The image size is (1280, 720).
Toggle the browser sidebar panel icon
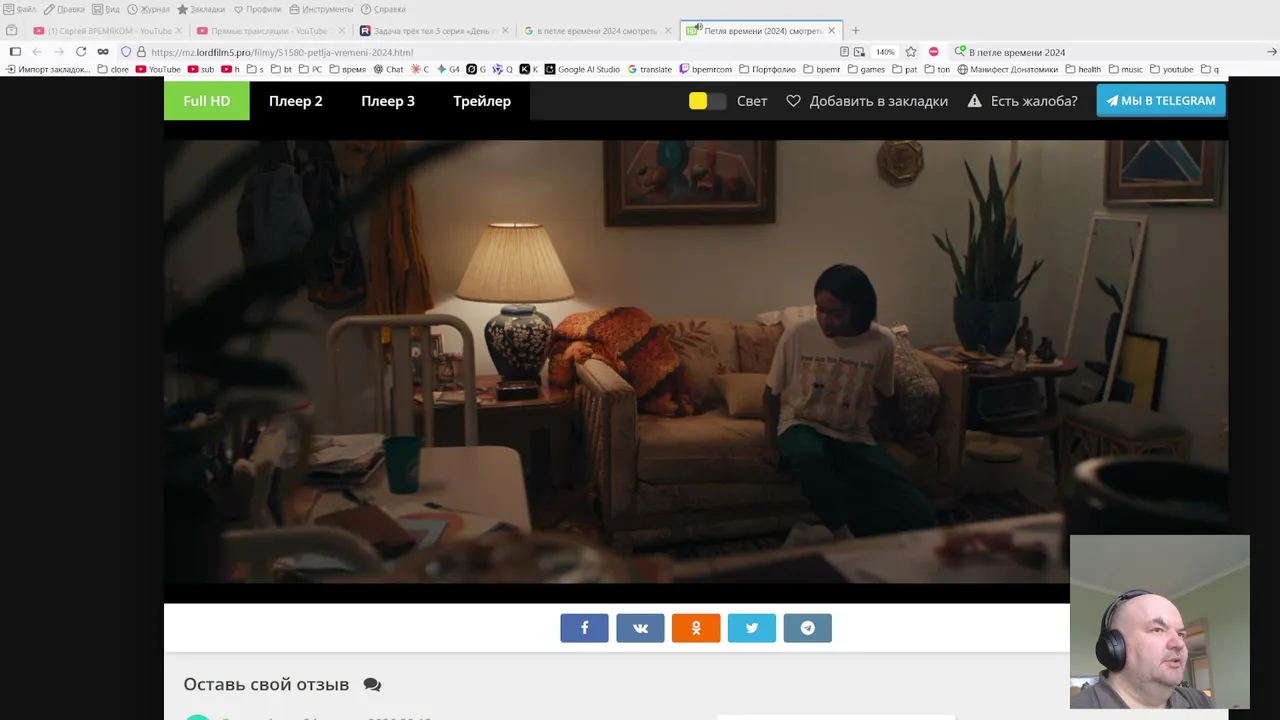pyautogui.click(x=15, y=52)
